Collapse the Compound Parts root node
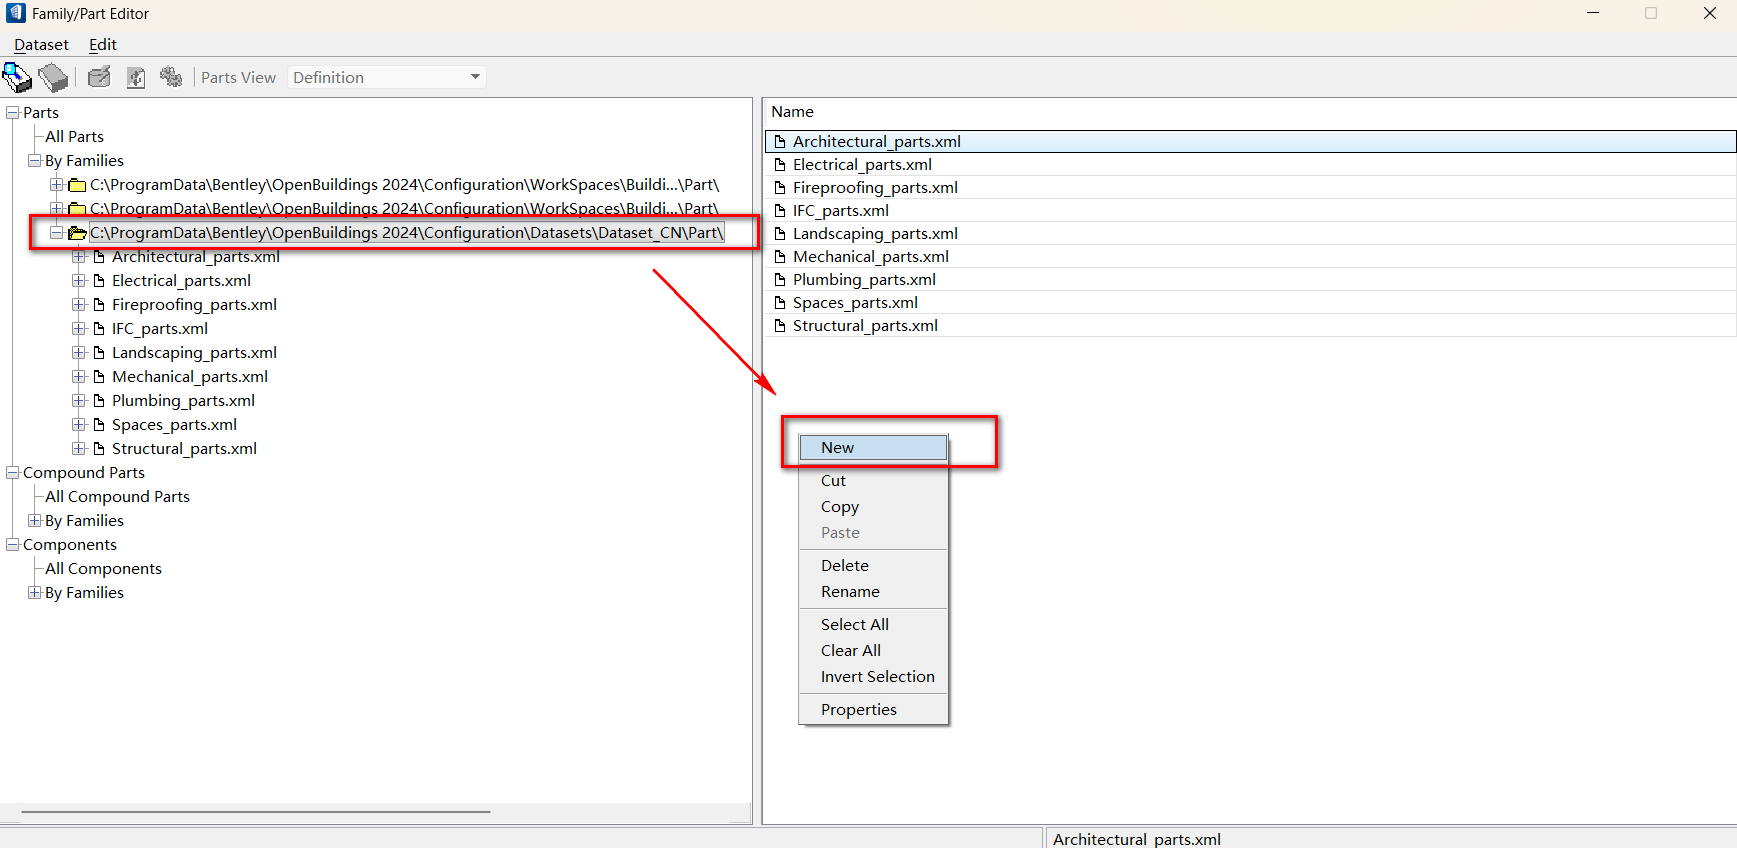The image size is (1737, 848). (13, 473)
